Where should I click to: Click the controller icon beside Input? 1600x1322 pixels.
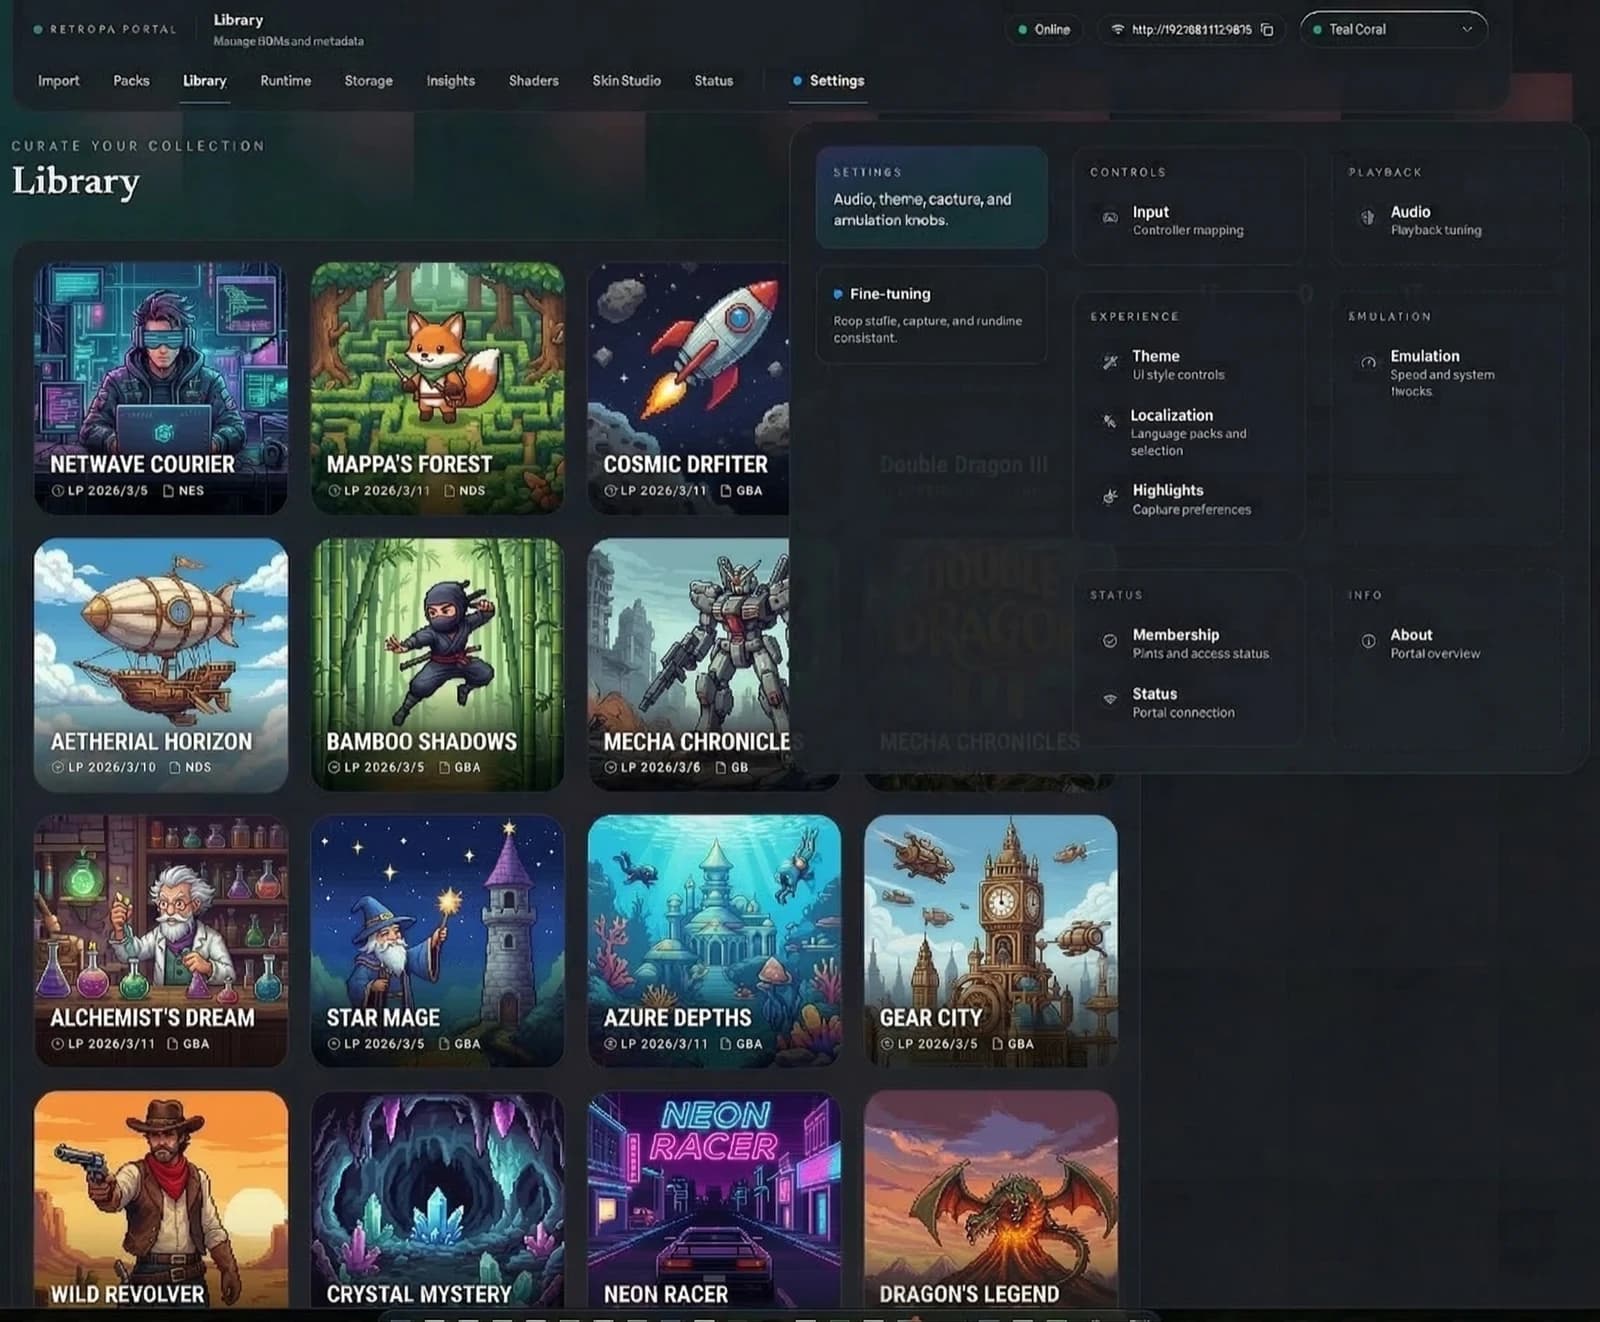1110,218
